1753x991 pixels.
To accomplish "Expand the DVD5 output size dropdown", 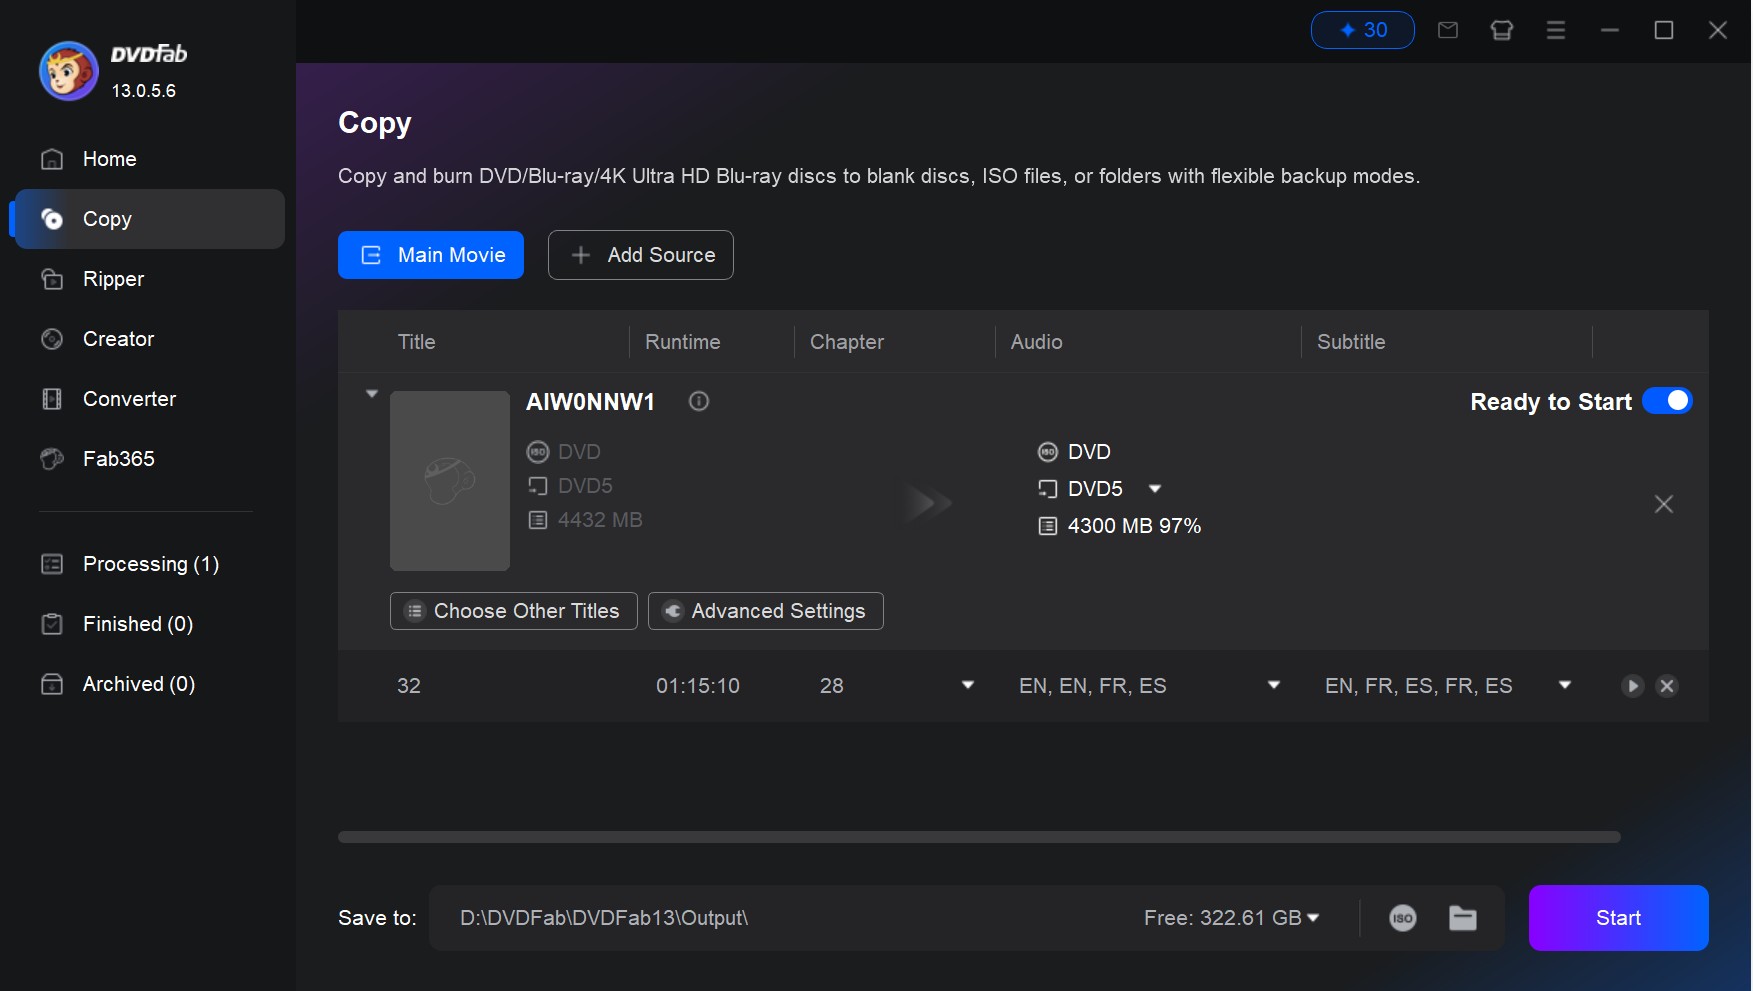I will [1155, 489].
